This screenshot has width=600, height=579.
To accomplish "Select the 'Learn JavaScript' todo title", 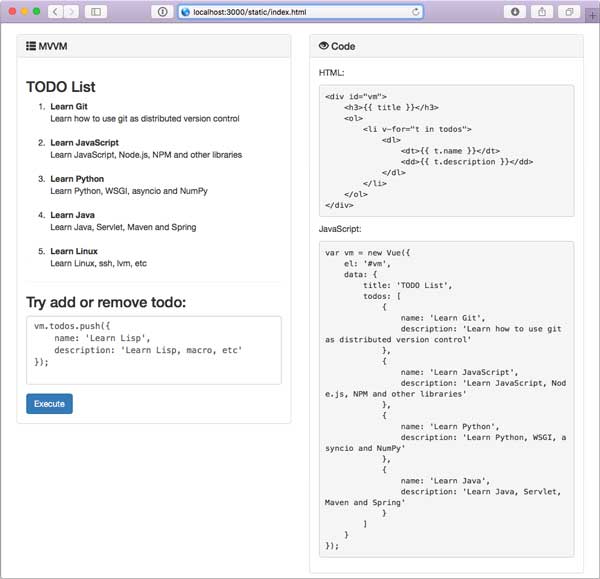I will tap(85, 143).
